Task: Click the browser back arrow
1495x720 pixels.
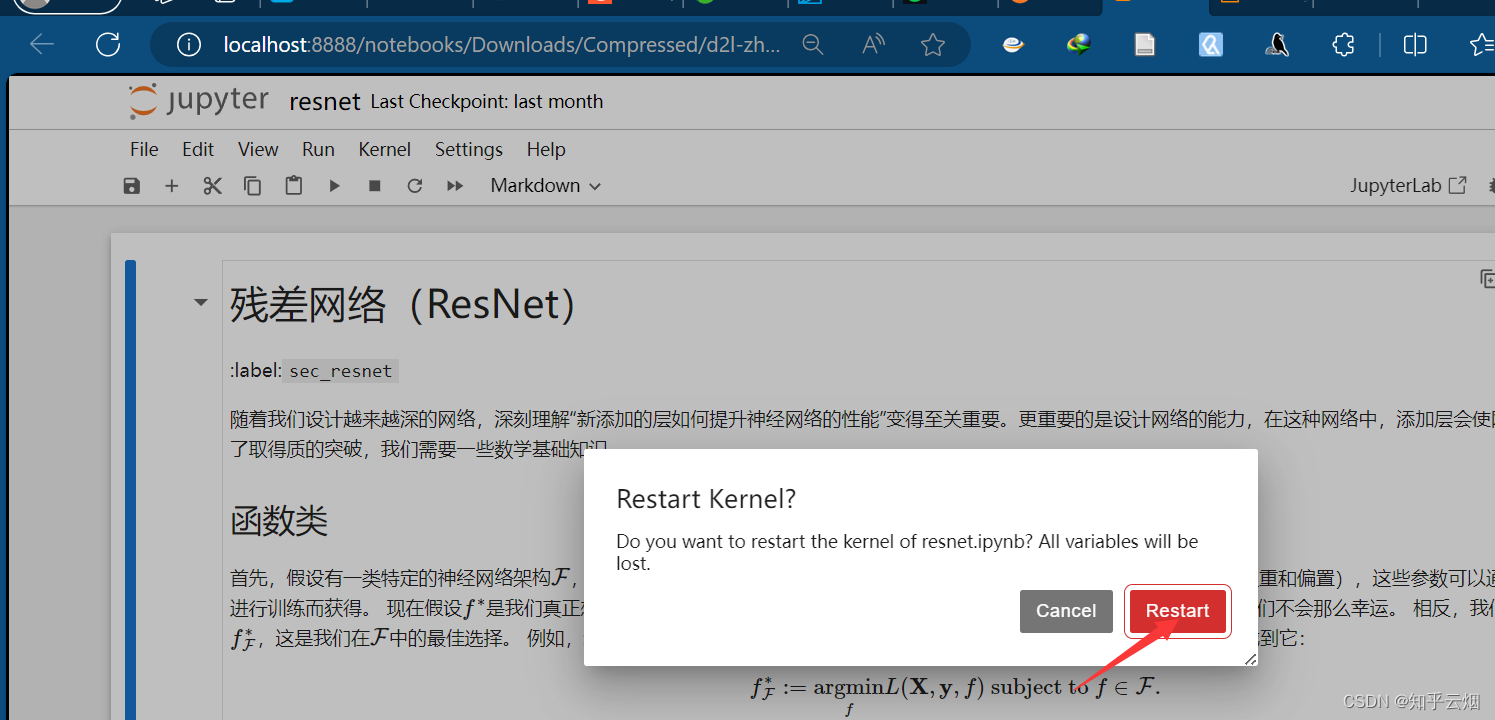Action: (41, 44)
